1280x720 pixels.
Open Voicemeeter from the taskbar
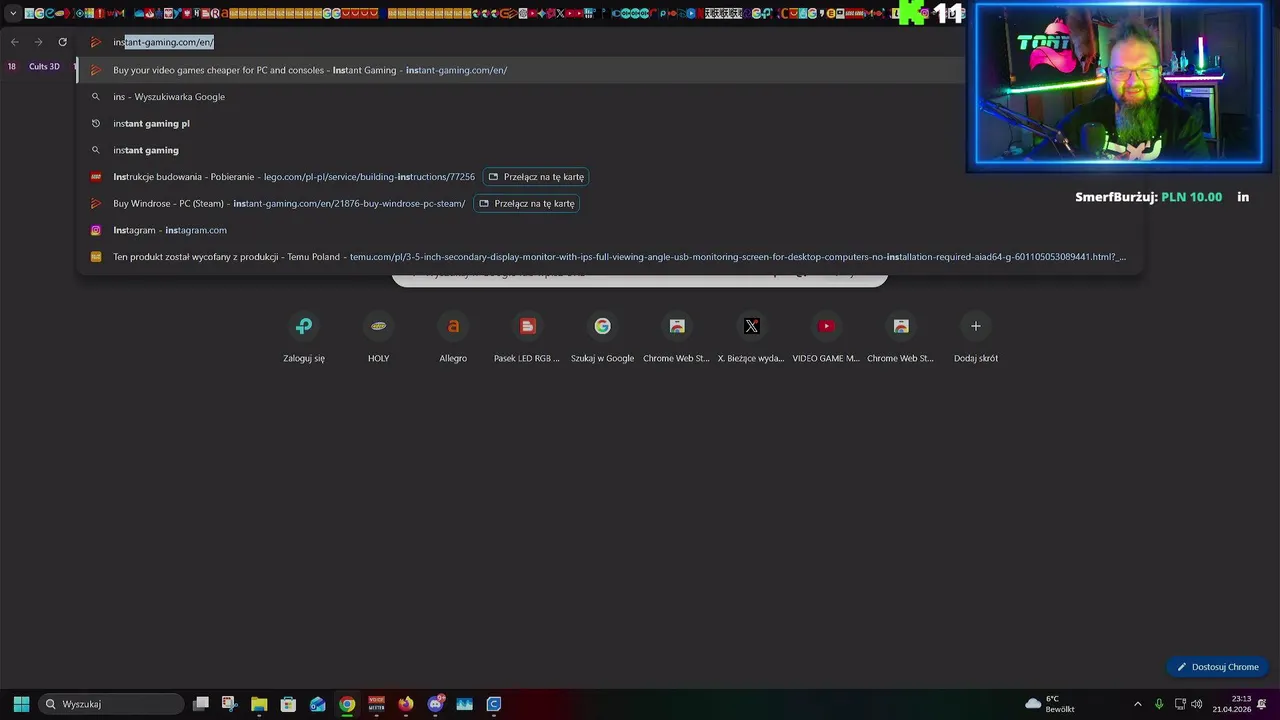point(377,704)
